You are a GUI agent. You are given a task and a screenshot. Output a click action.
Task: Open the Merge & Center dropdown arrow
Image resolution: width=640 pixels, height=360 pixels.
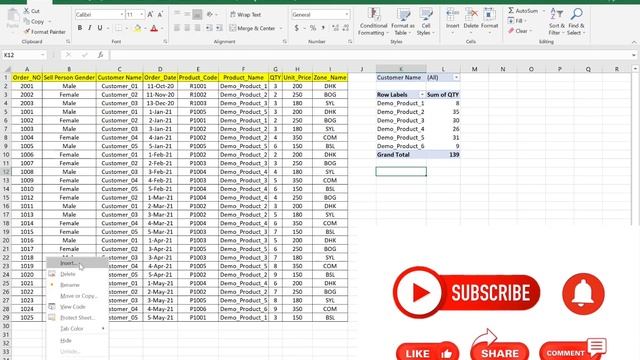(x=281, y=29)
